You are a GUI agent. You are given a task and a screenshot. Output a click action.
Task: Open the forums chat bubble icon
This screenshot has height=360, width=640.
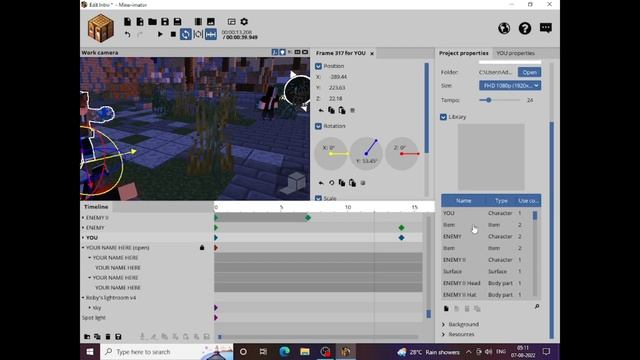tap(546, 28)
